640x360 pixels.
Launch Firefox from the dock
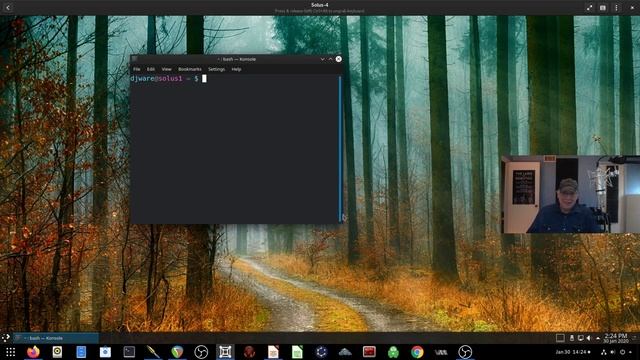[33, 352]
